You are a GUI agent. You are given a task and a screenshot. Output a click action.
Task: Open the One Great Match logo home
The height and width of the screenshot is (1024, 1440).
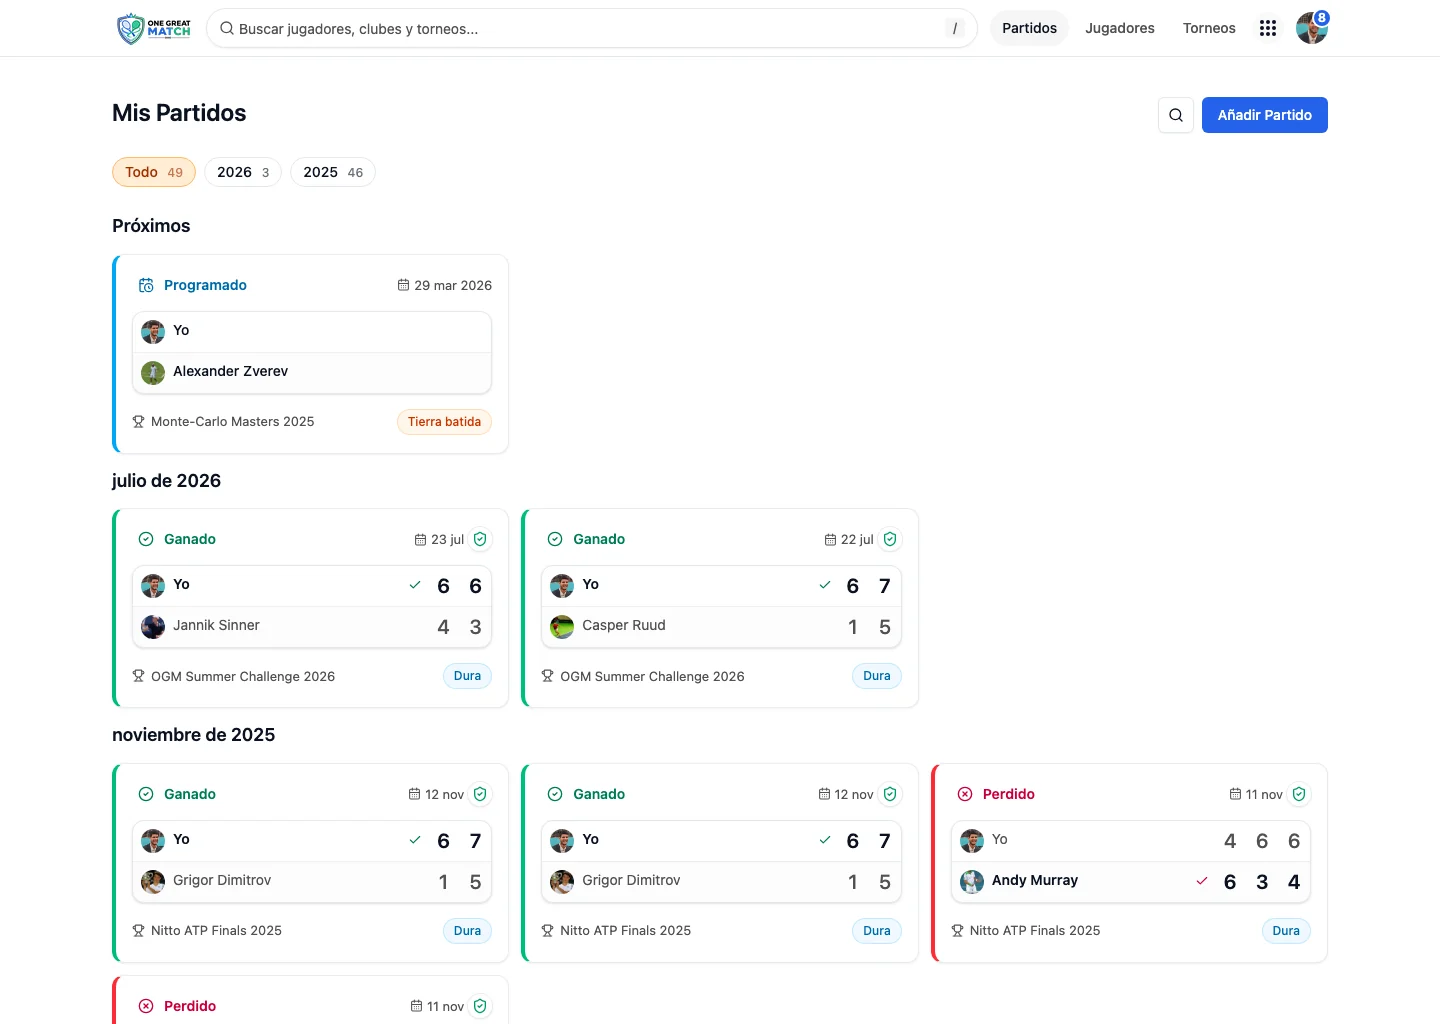[x=153, y=29]
